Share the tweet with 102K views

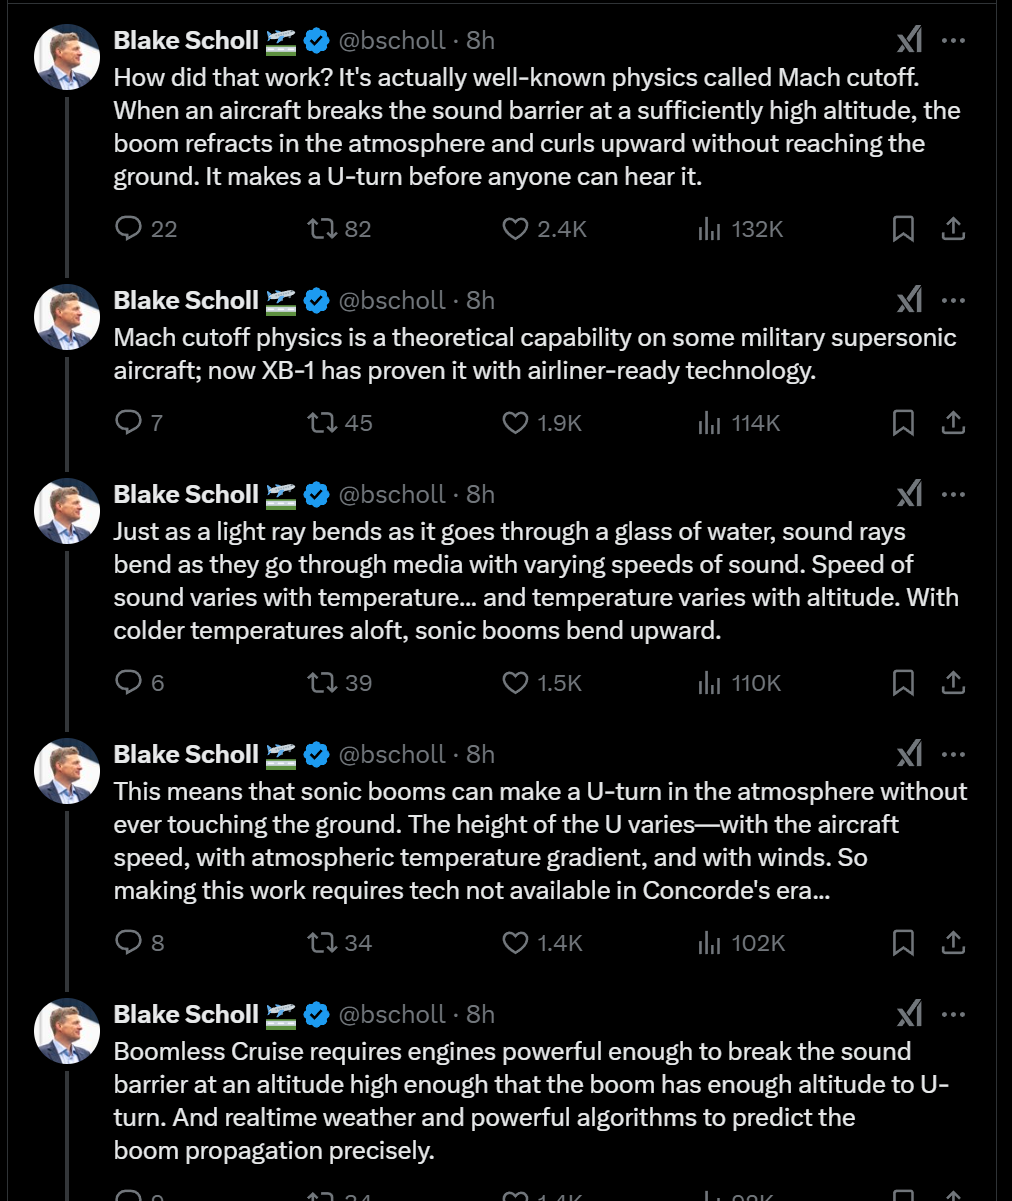(x=953, y=943)
